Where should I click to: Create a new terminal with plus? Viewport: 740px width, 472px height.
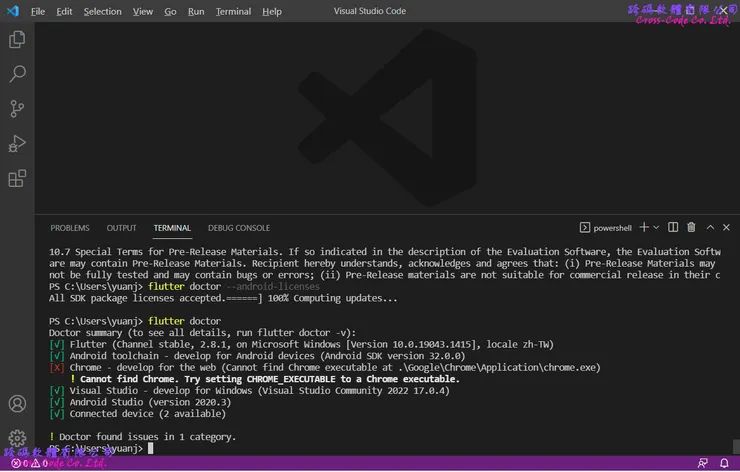(x=644, y=228)
